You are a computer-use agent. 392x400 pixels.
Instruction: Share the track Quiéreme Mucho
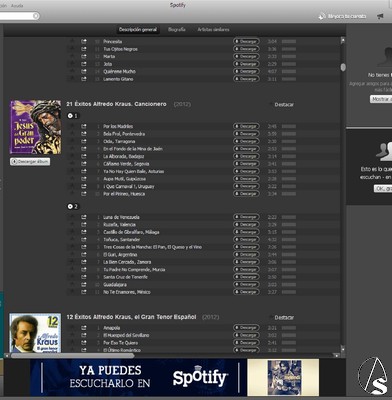pyautogui.click(x=84, y=71)
